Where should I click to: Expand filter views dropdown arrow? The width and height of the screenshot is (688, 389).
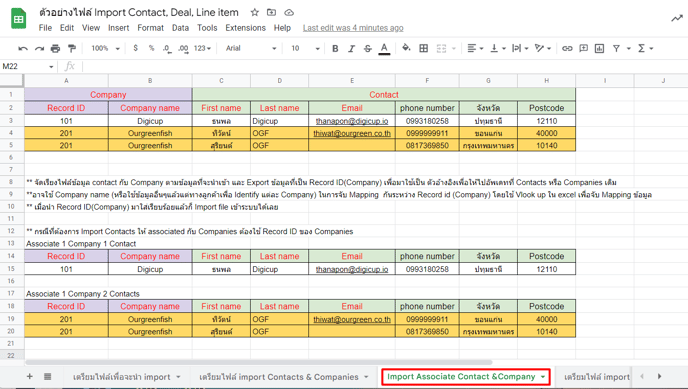(629, 48)
